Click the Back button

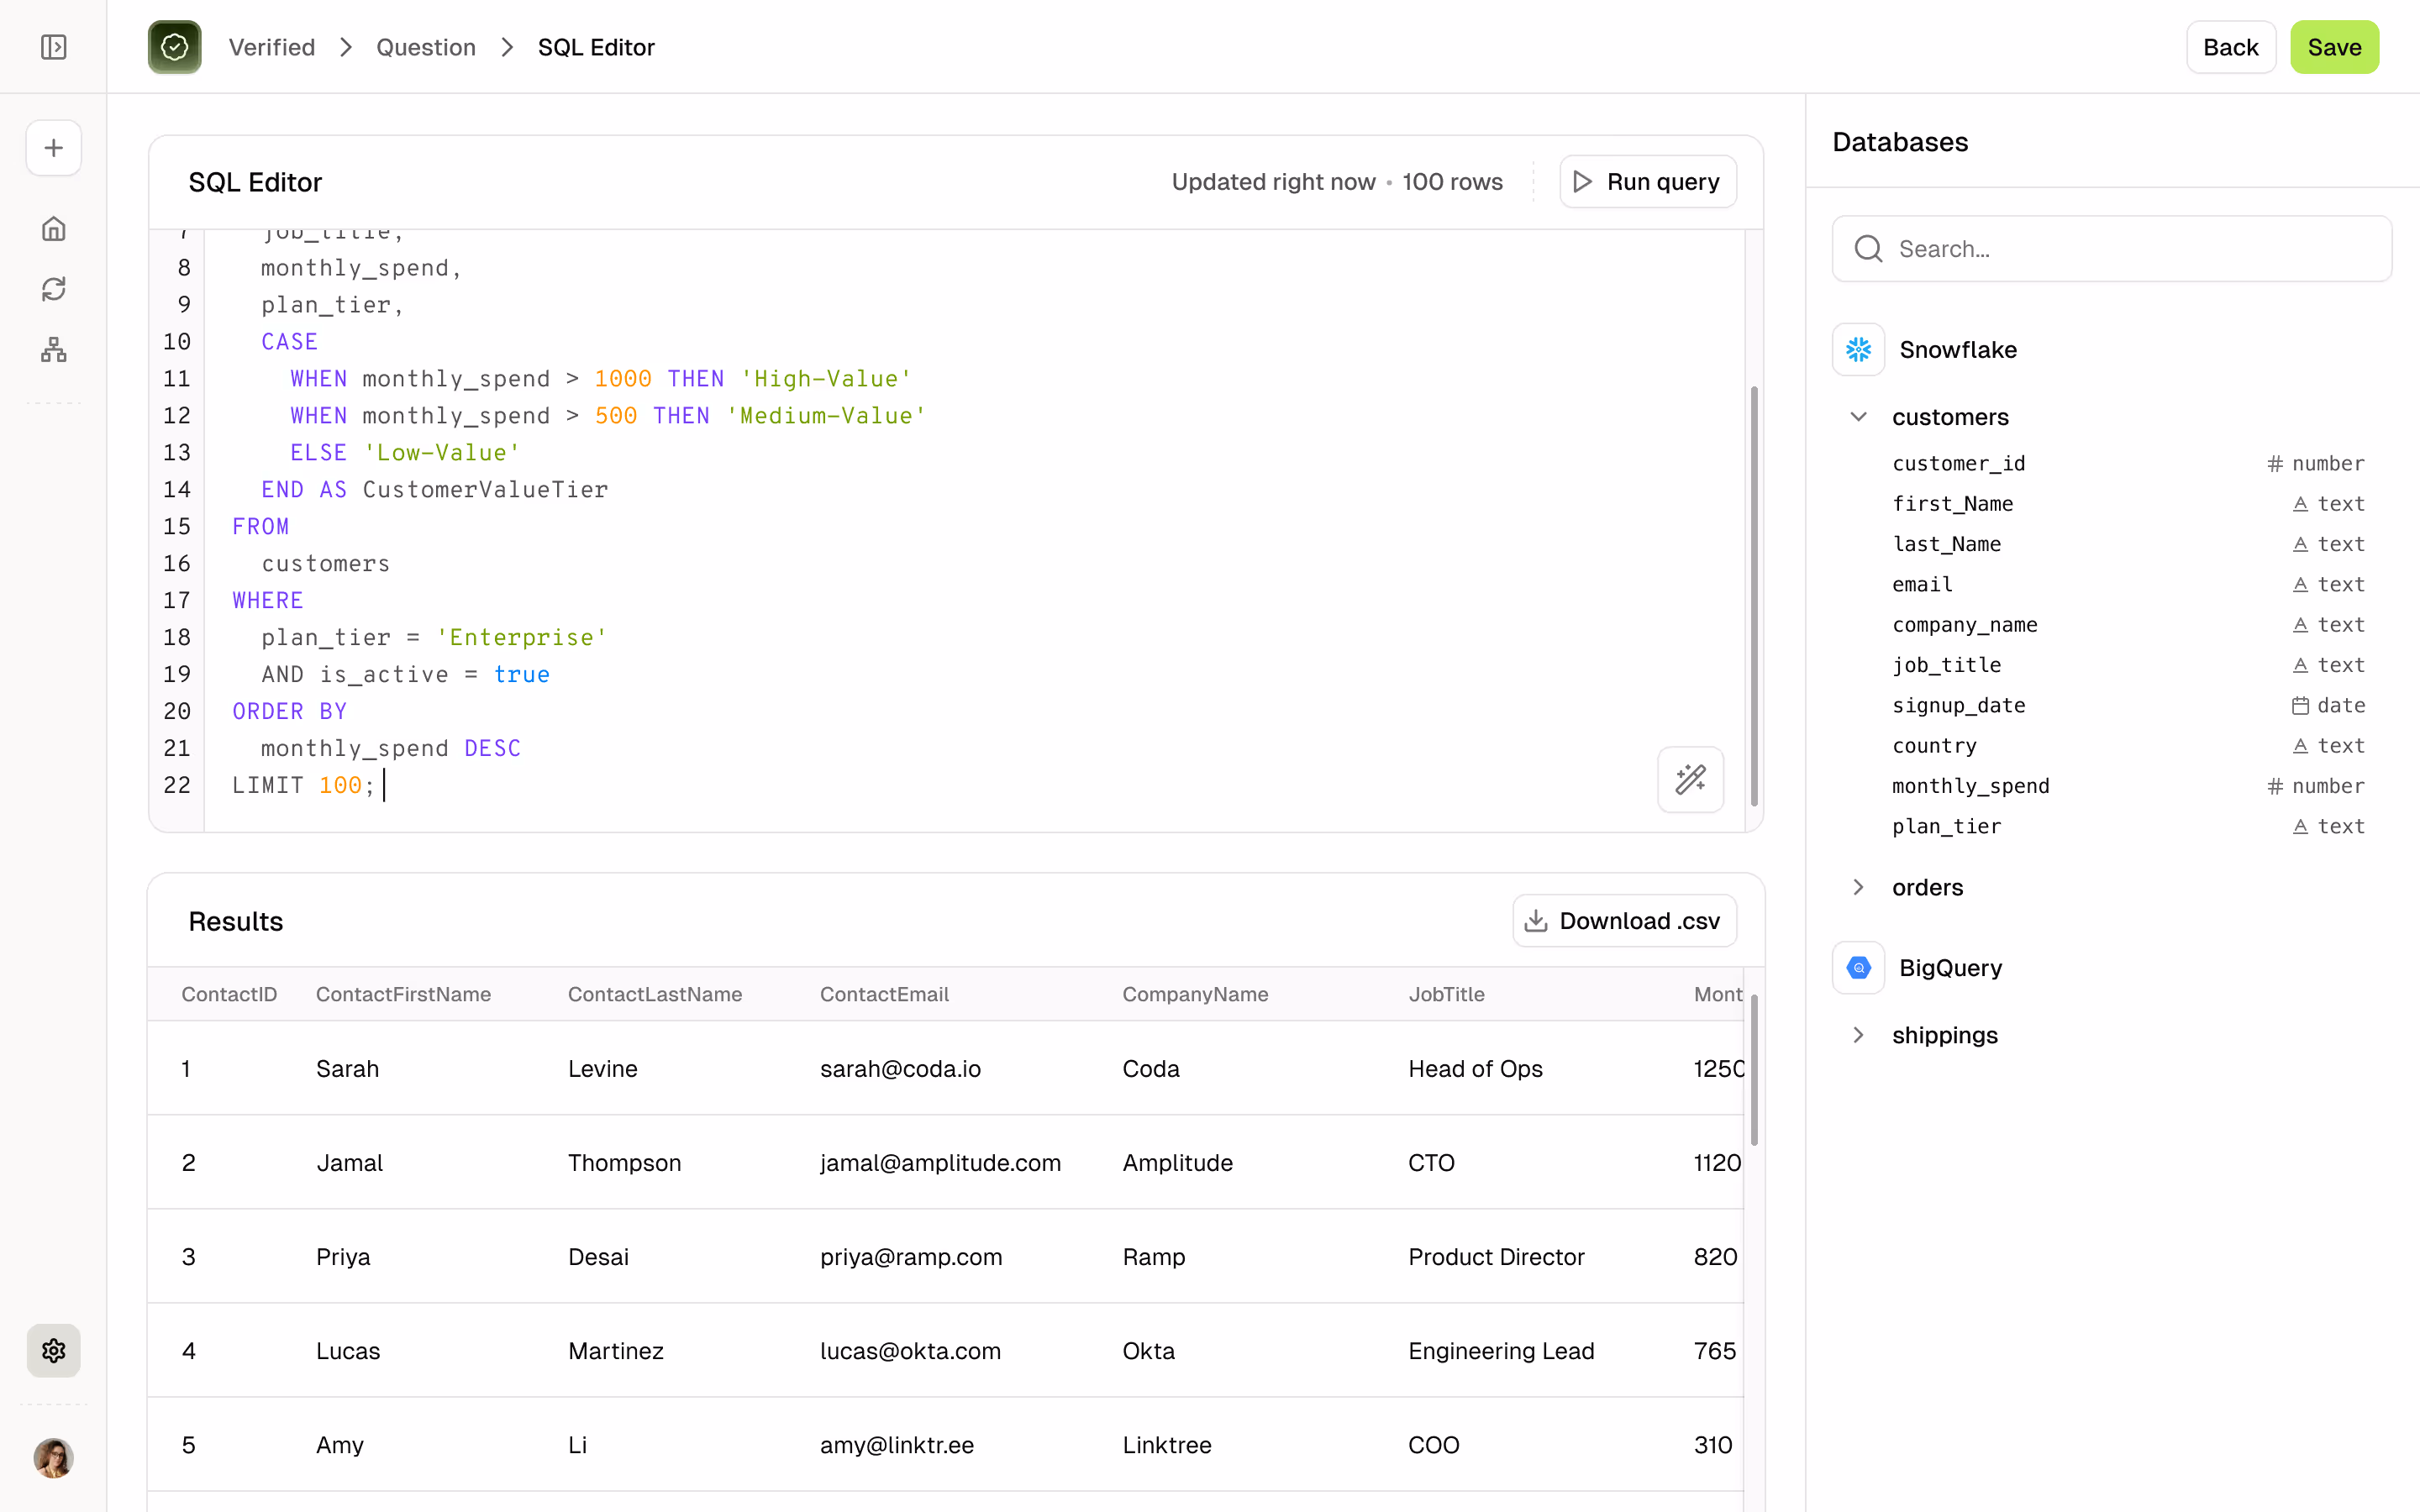pyautogui.click(x=2230, y=47)
